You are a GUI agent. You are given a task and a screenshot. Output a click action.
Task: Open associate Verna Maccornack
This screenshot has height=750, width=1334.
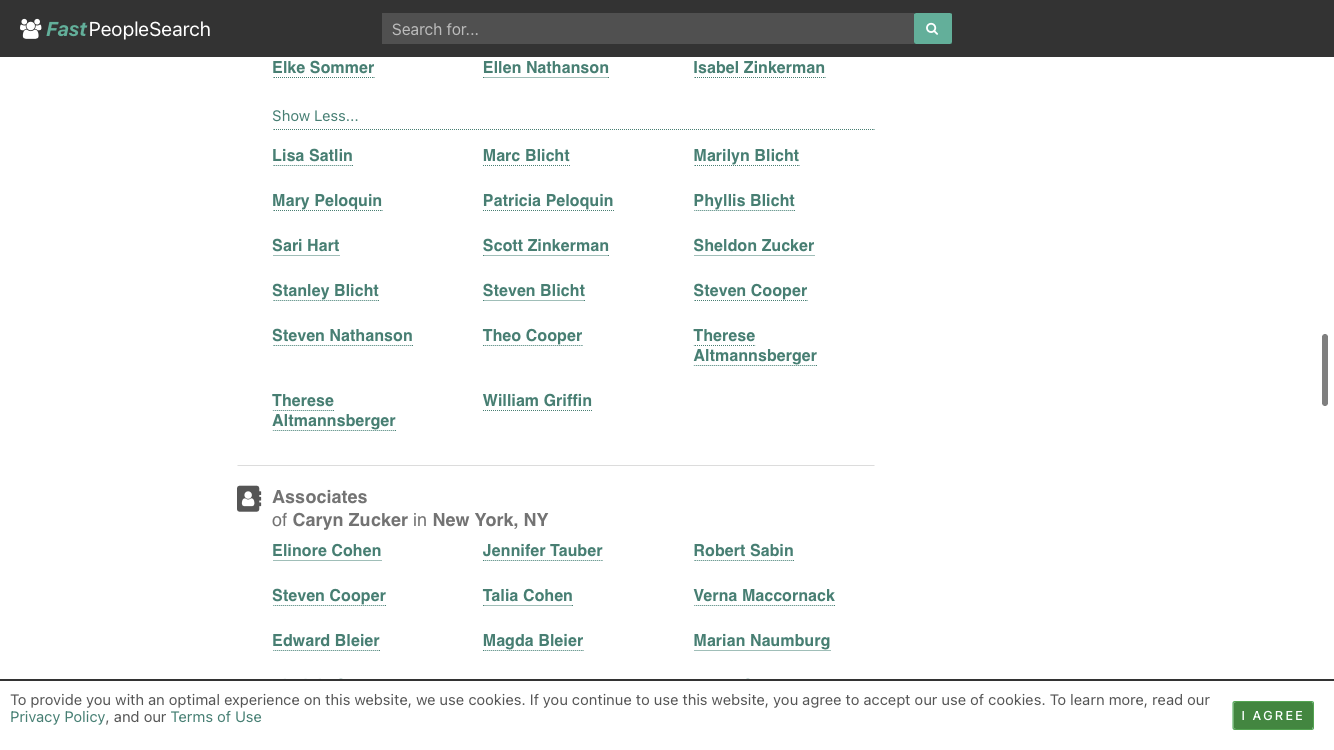pyautogui.click(x=764, y=596)
